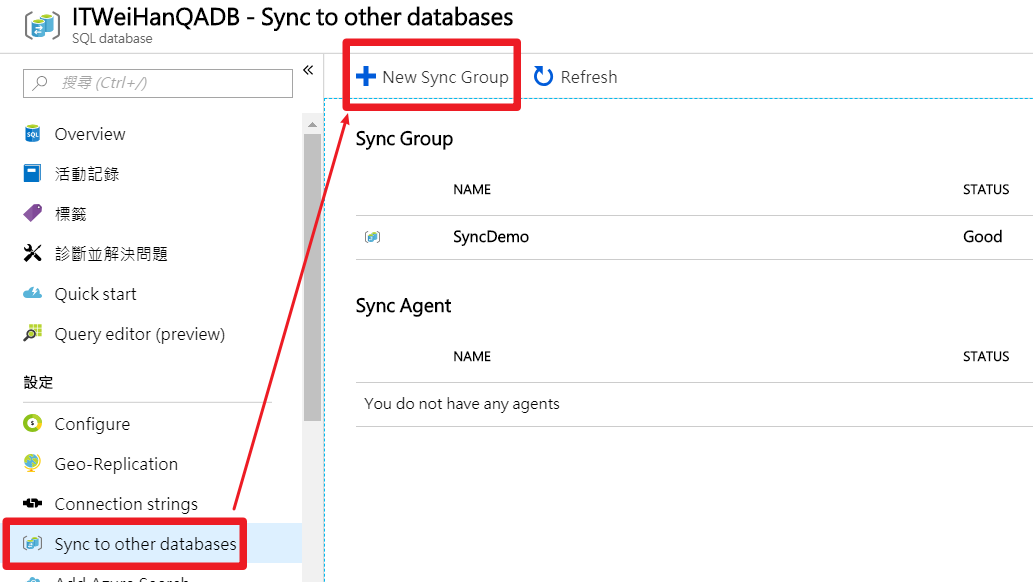Click the Refresh button label
This screenshot has height=582, width=1033.
coord(588,77)
